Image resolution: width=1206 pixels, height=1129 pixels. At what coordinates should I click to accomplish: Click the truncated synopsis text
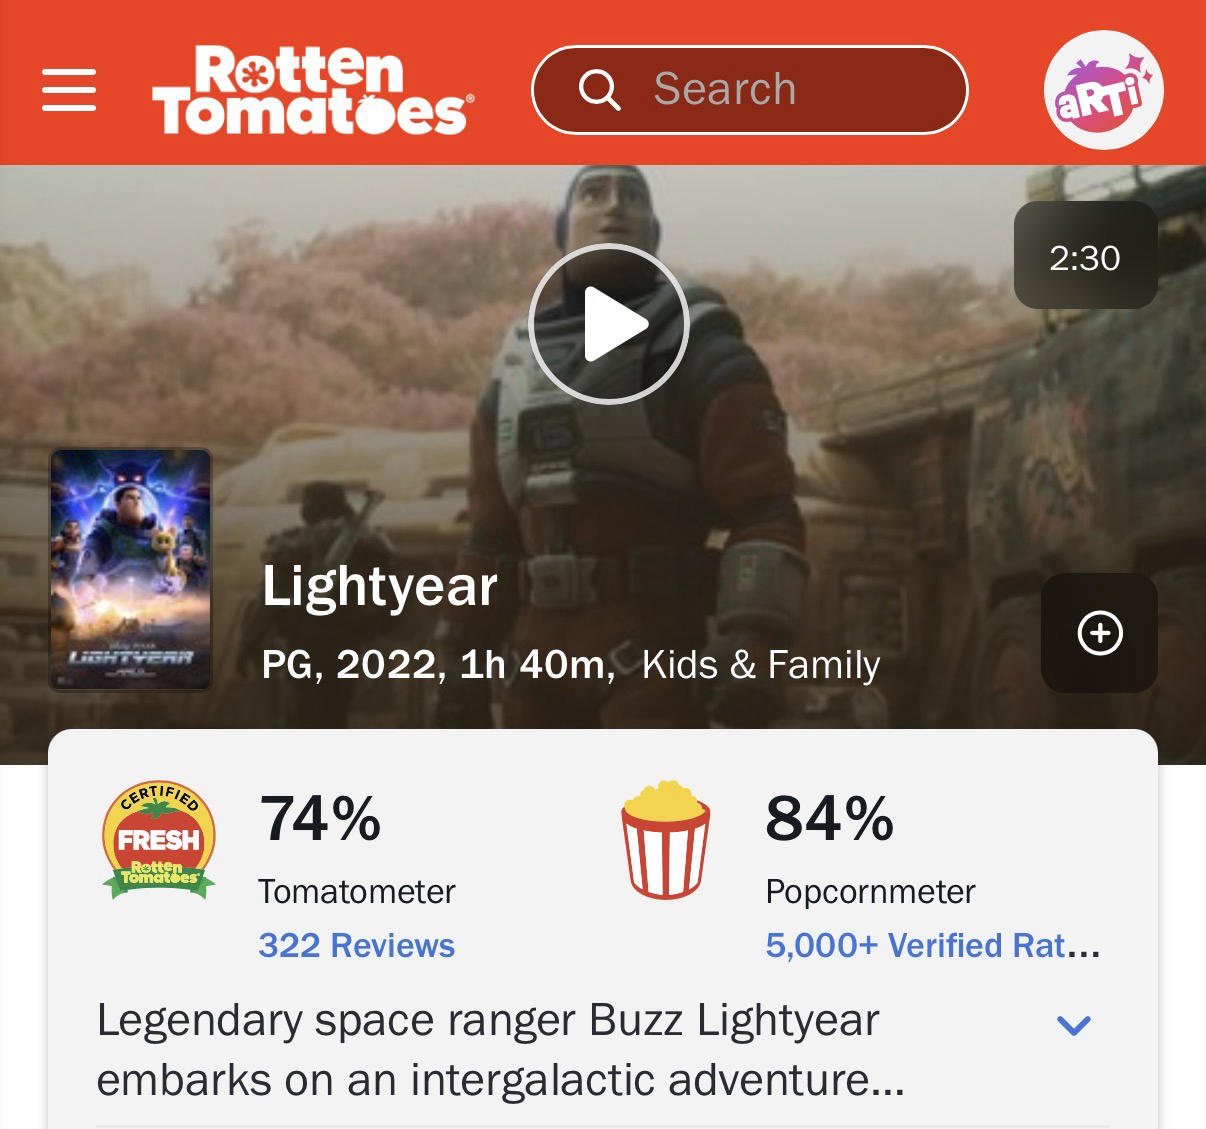[x=501, y=1050]
